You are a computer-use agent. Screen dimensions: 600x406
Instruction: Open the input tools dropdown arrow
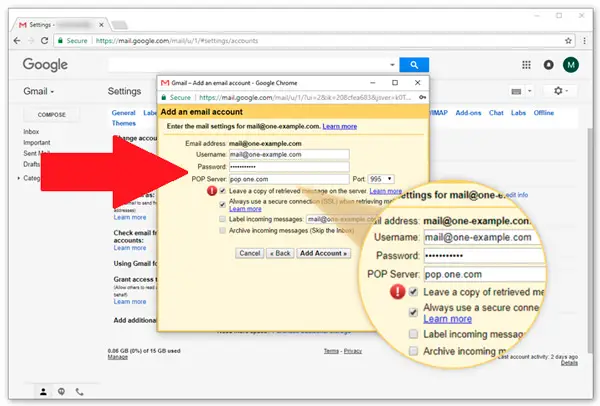tap(530, 91)
